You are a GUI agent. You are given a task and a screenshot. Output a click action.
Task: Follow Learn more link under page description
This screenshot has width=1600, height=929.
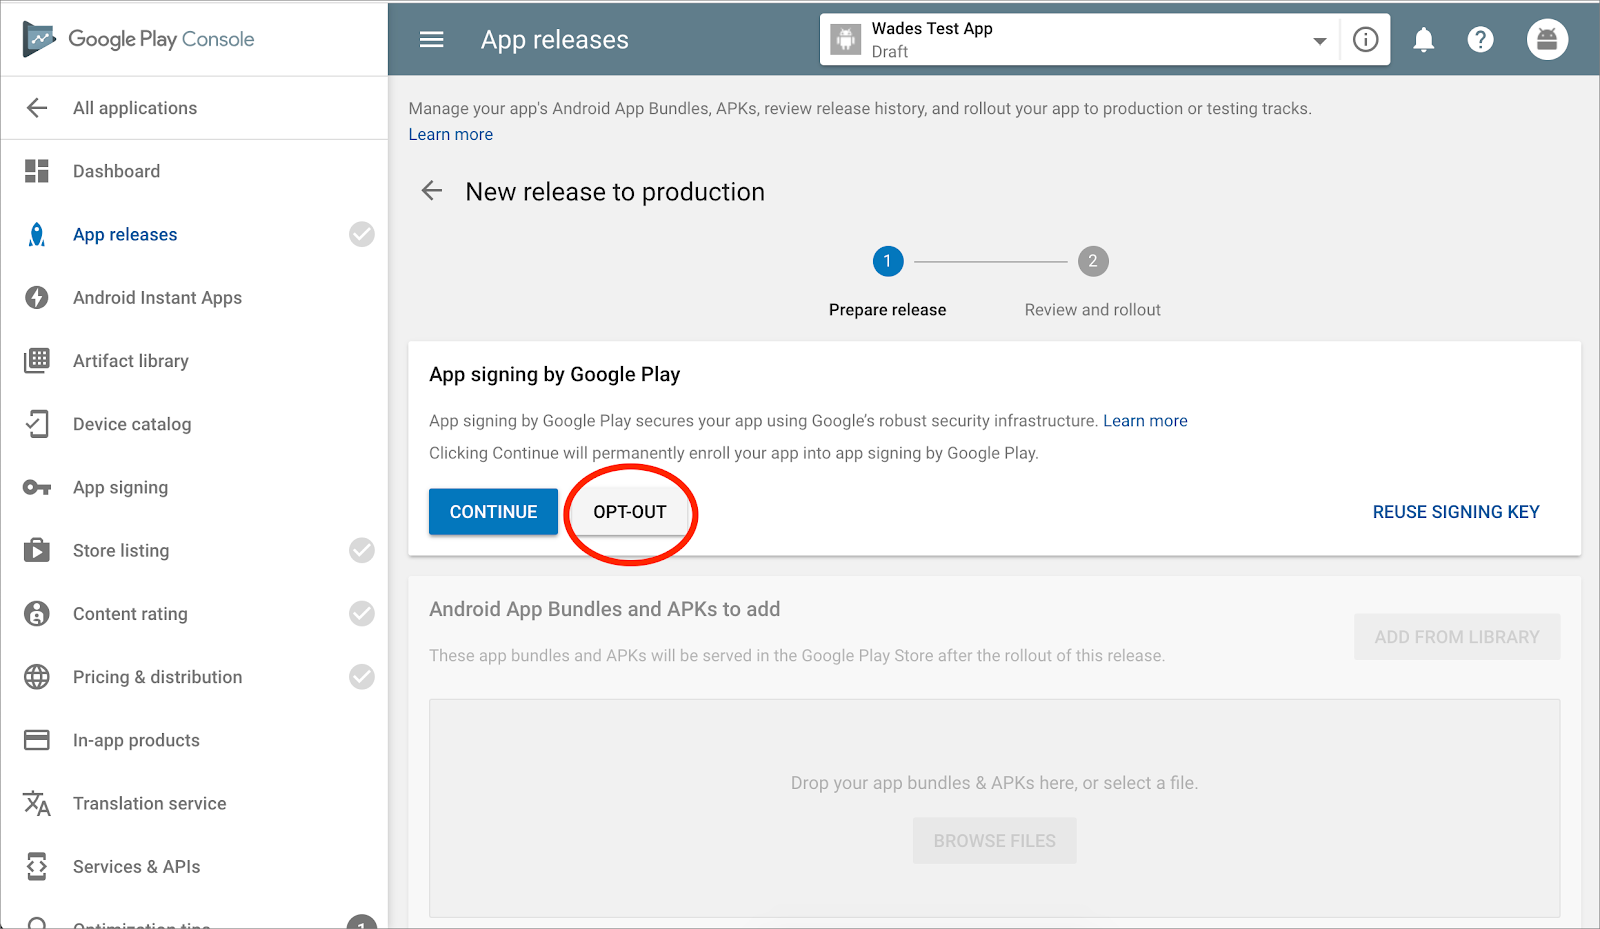451,134
